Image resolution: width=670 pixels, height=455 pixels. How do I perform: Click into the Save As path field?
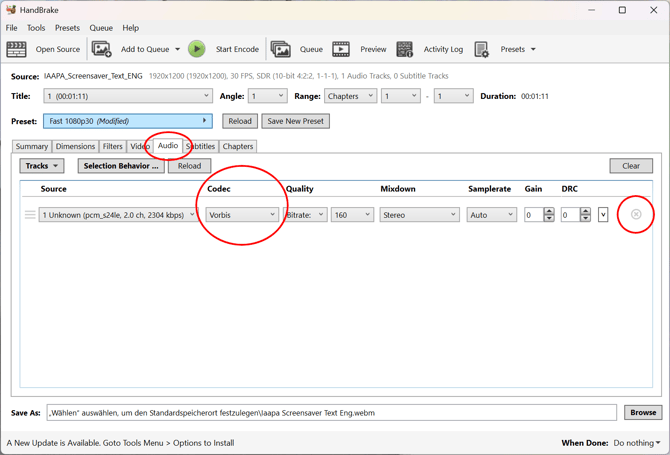click(332, 413)
